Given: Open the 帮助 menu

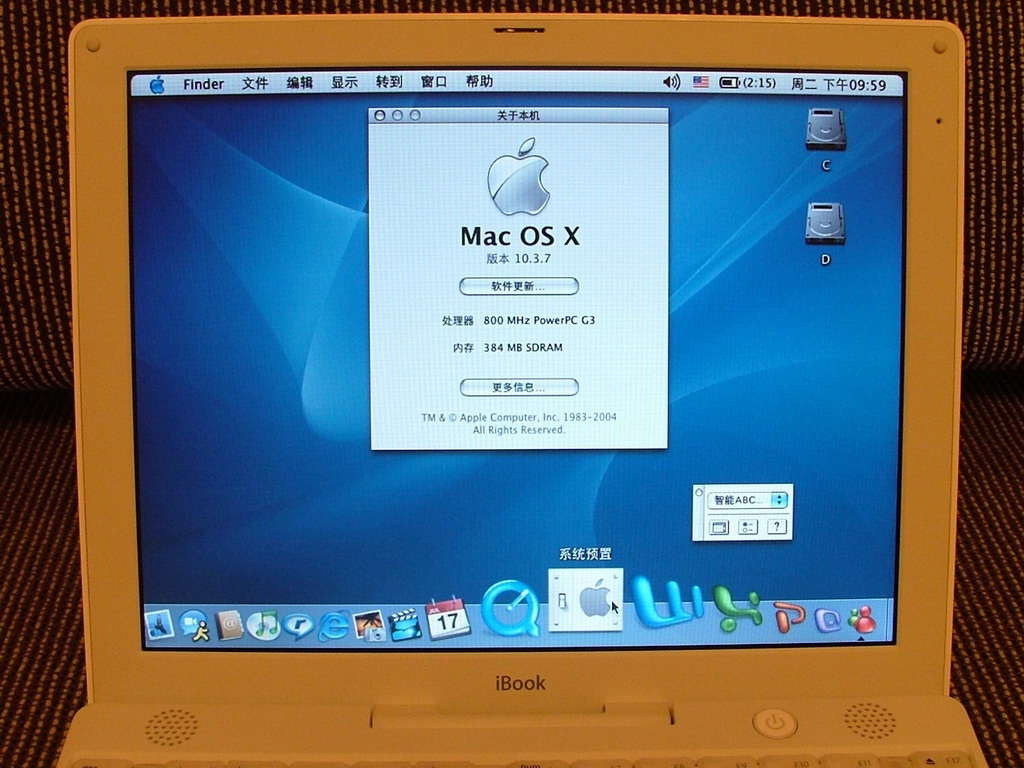Looking at the screenshot, I should coord(479,81).
